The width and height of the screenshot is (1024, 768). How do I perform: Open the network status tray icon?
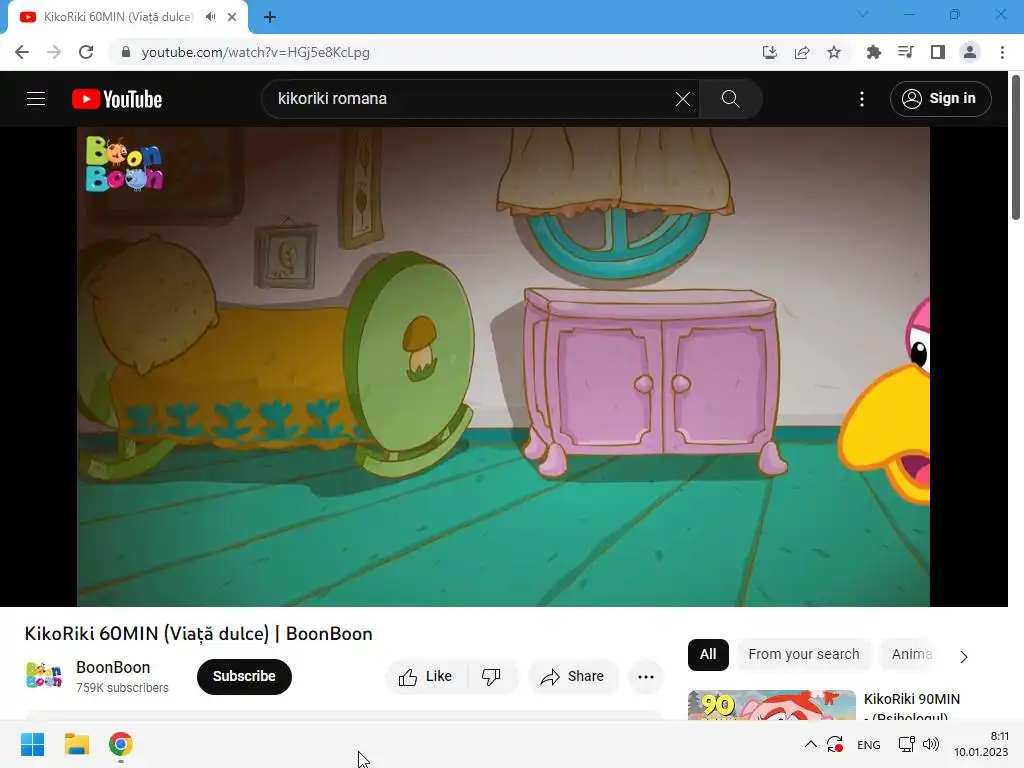[906, 744]
